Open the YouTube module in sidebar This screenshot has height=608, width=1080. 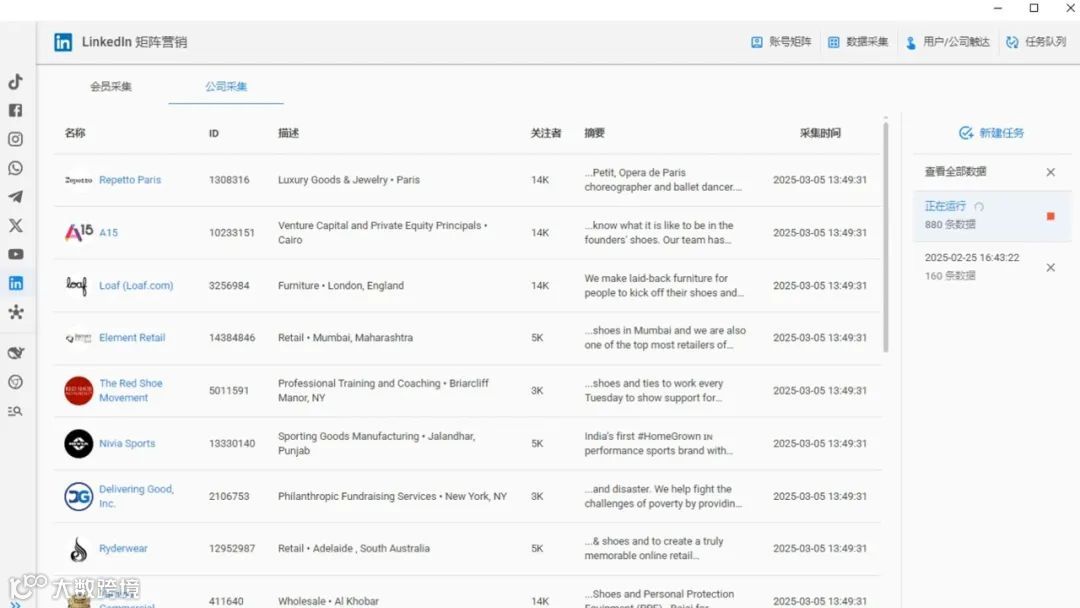pyautogui.click(x=15, y=254)
